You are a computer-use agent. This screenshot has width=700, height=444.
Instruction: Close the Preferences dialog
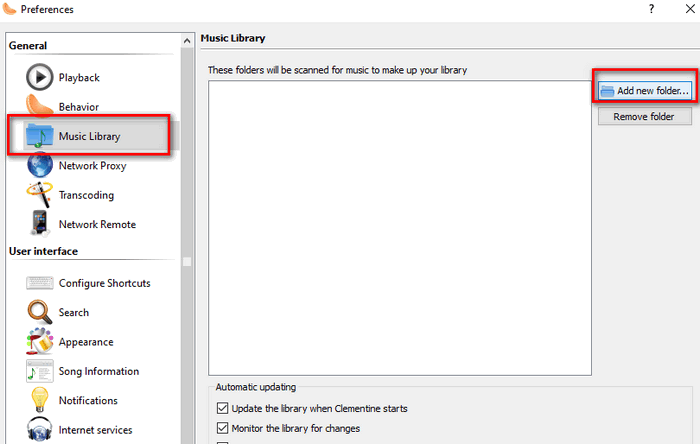point(690,9)
